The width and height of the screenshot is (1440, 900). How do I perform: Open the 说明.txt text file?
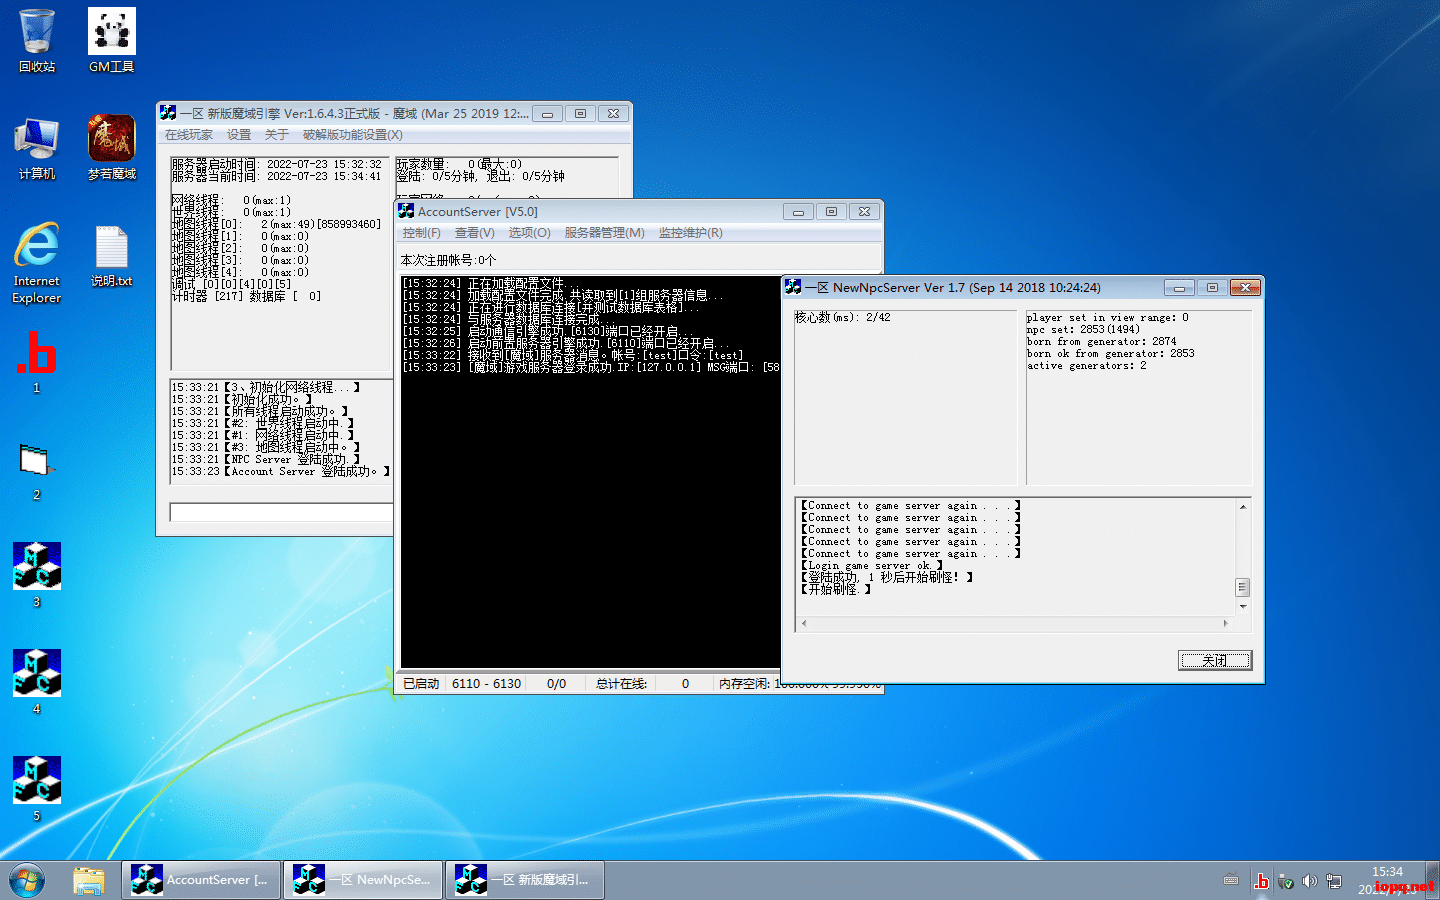click(111, 248)
